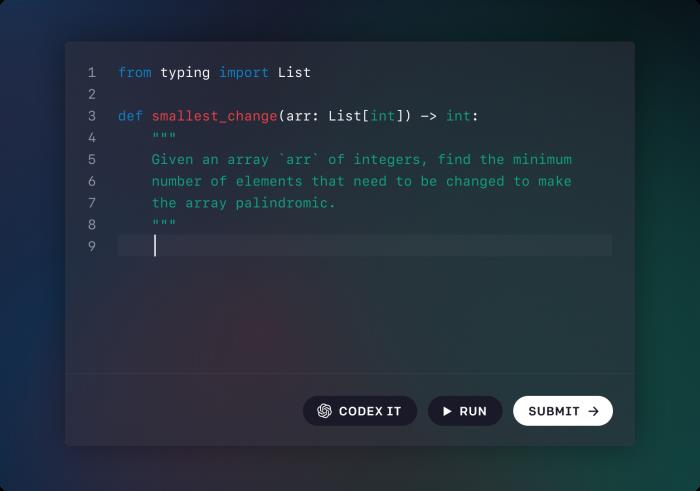Screen dimensions: 700x491
Task: Click line number 9 in gutter
Action: tap(92, 246)
